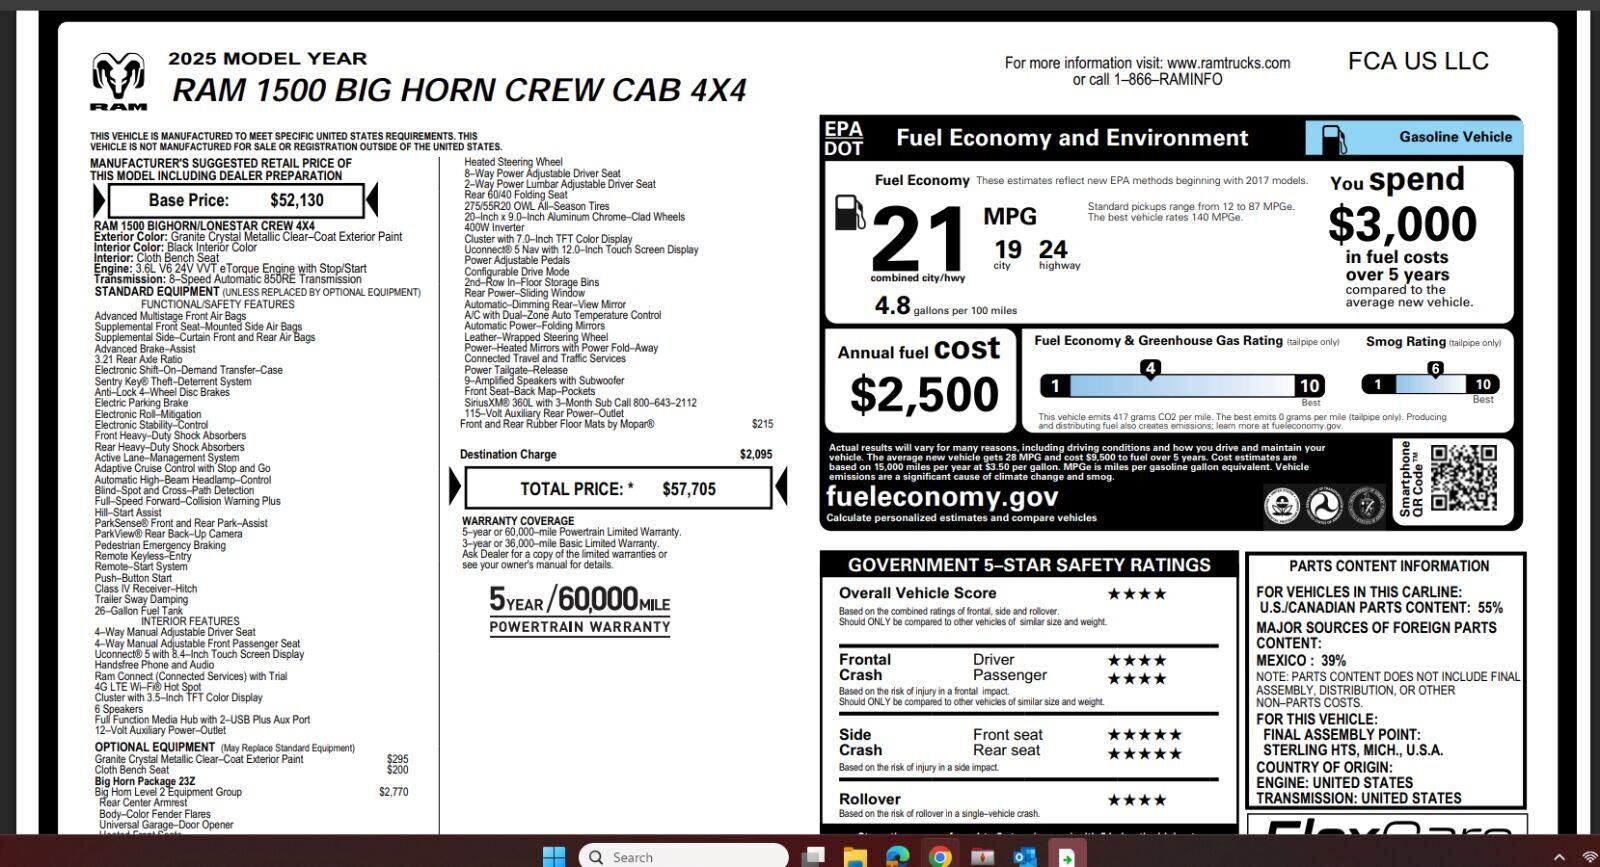Screen dimensions: 1600x867
Task: Click the third agency seal next to QR code
Action: point(1366,506)
